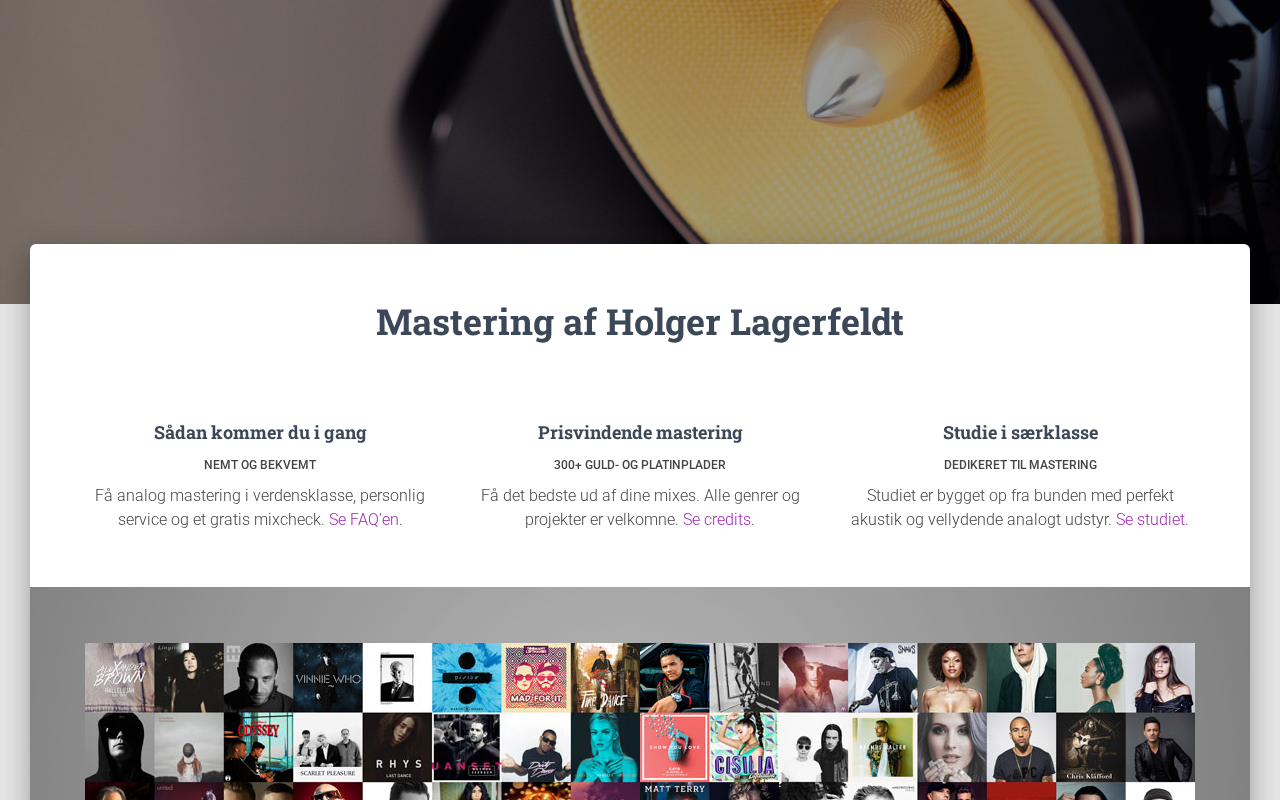1280x800 pixels.
Task: Select the 'Mastering af Holger Lagerfeldt' title
Action: click(640, 322)
